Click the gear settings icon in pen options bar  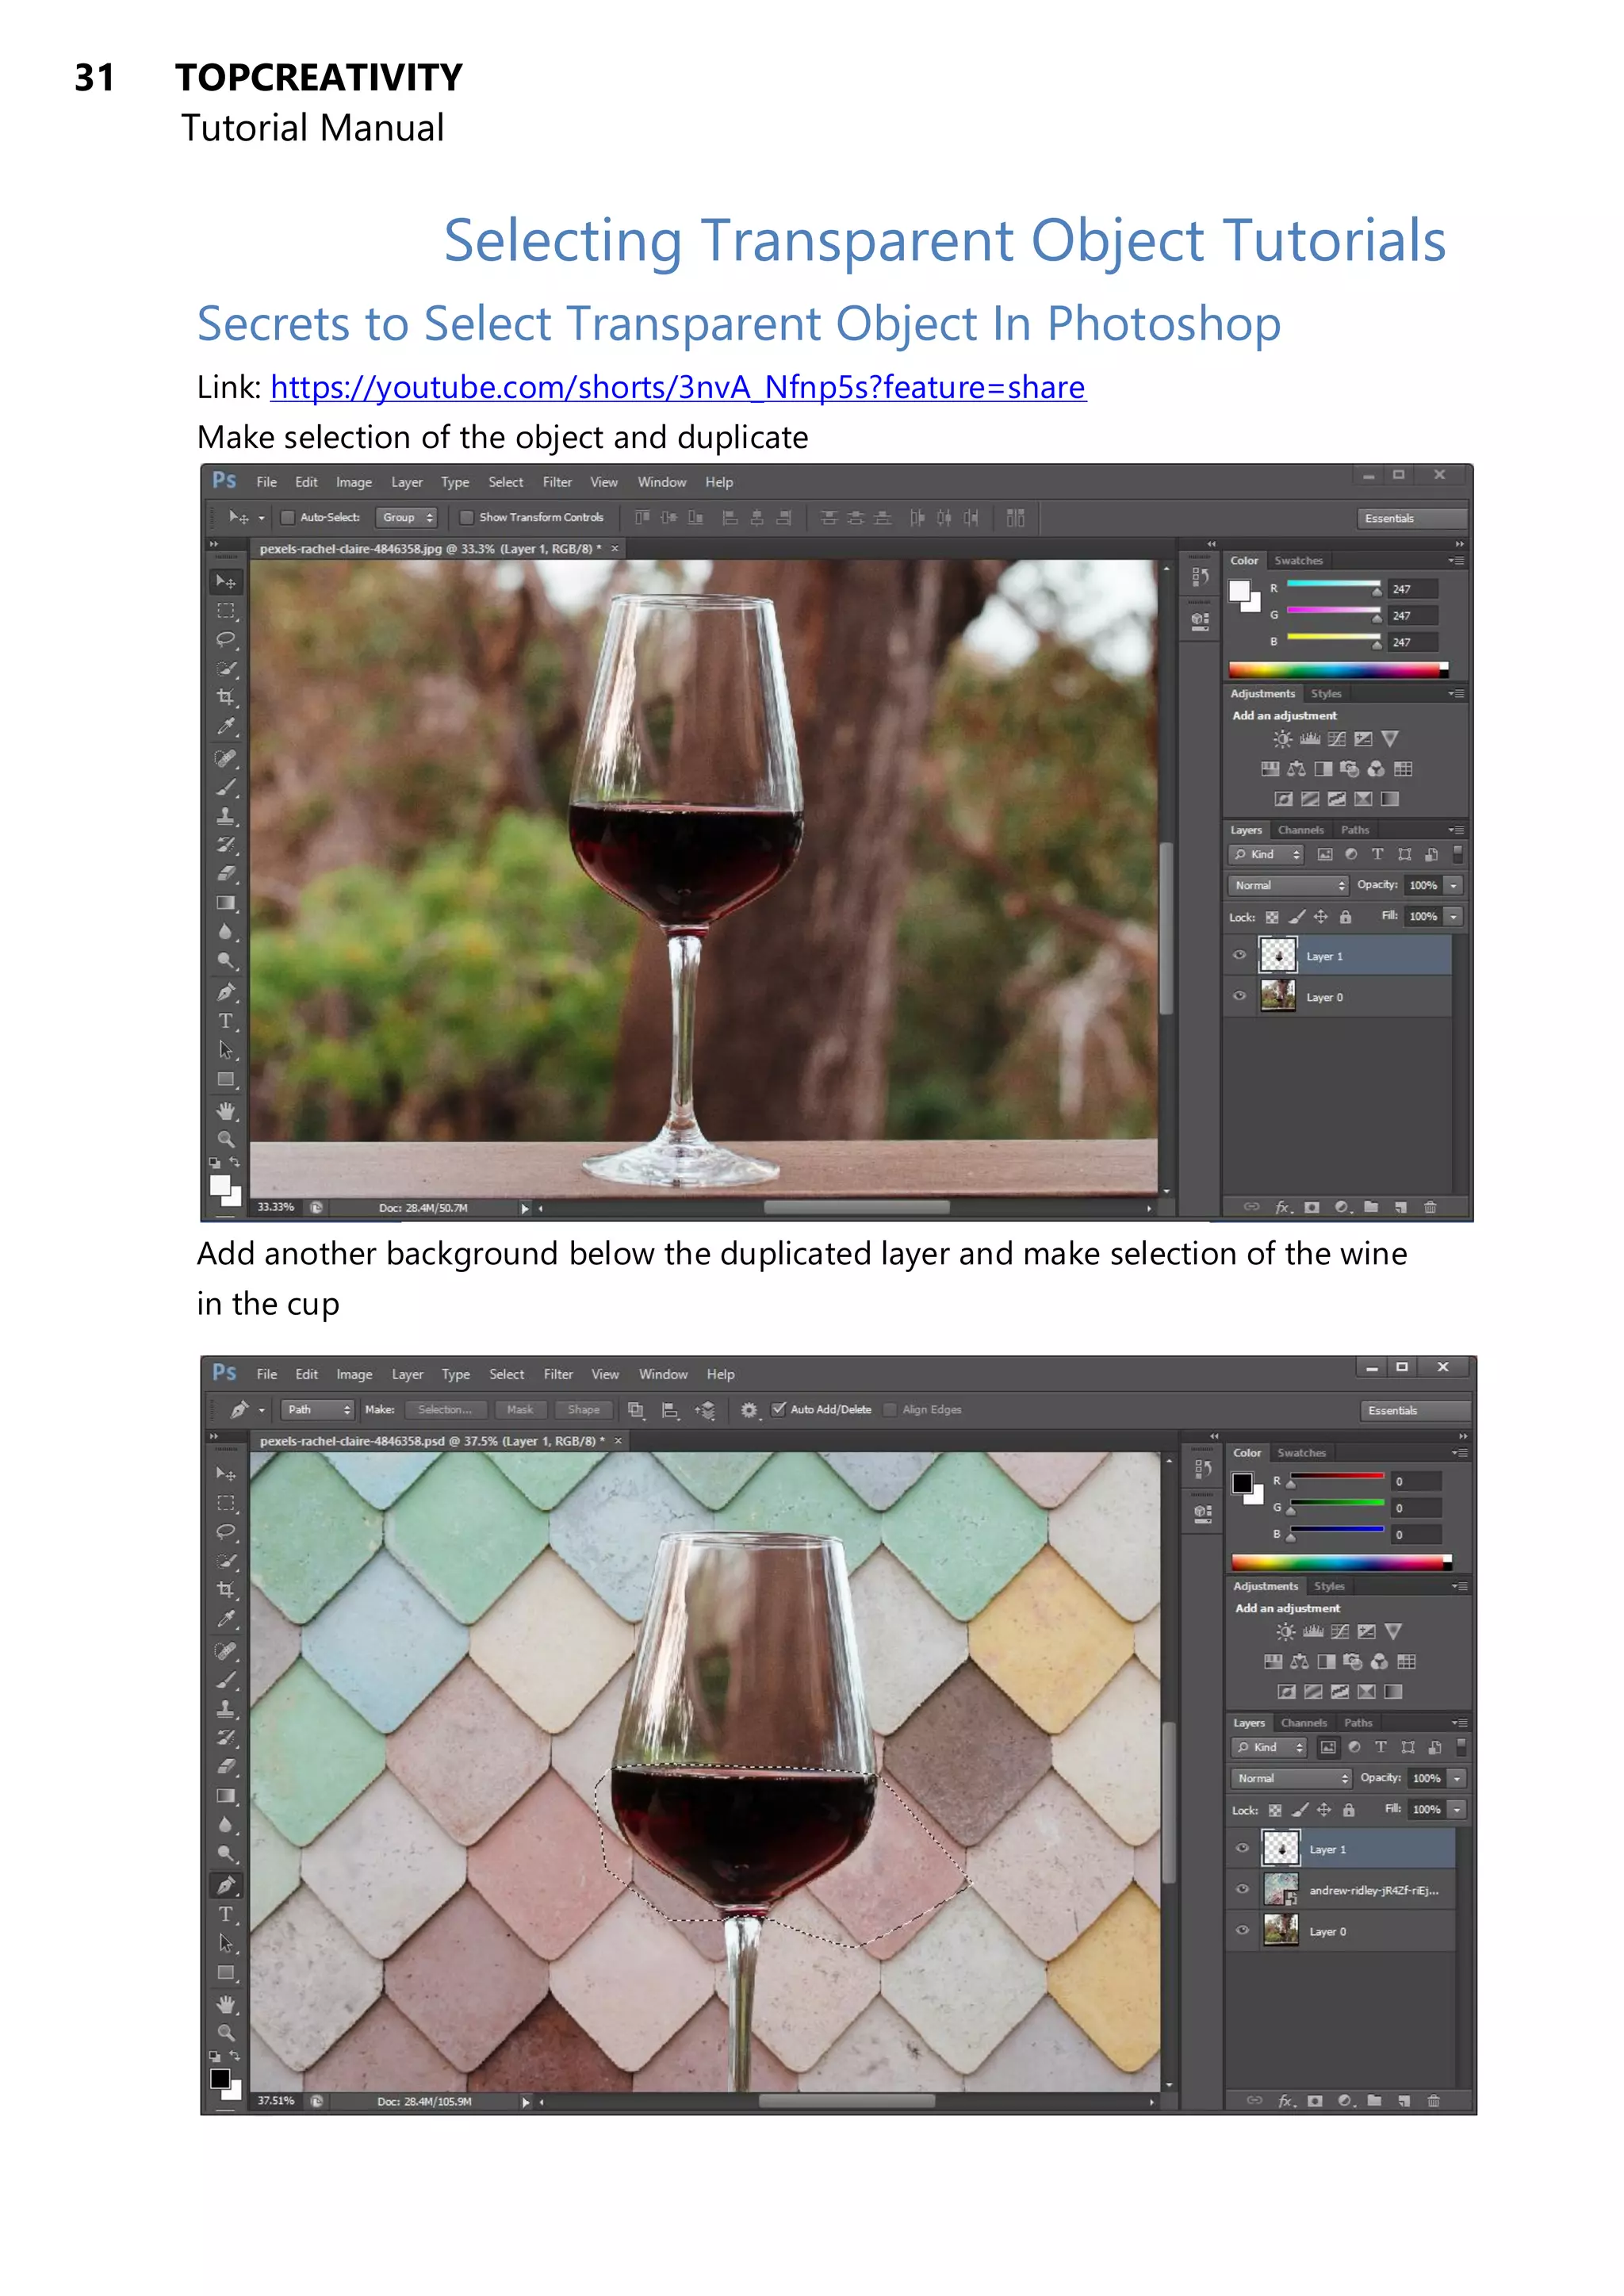[x=749, y=1409]
